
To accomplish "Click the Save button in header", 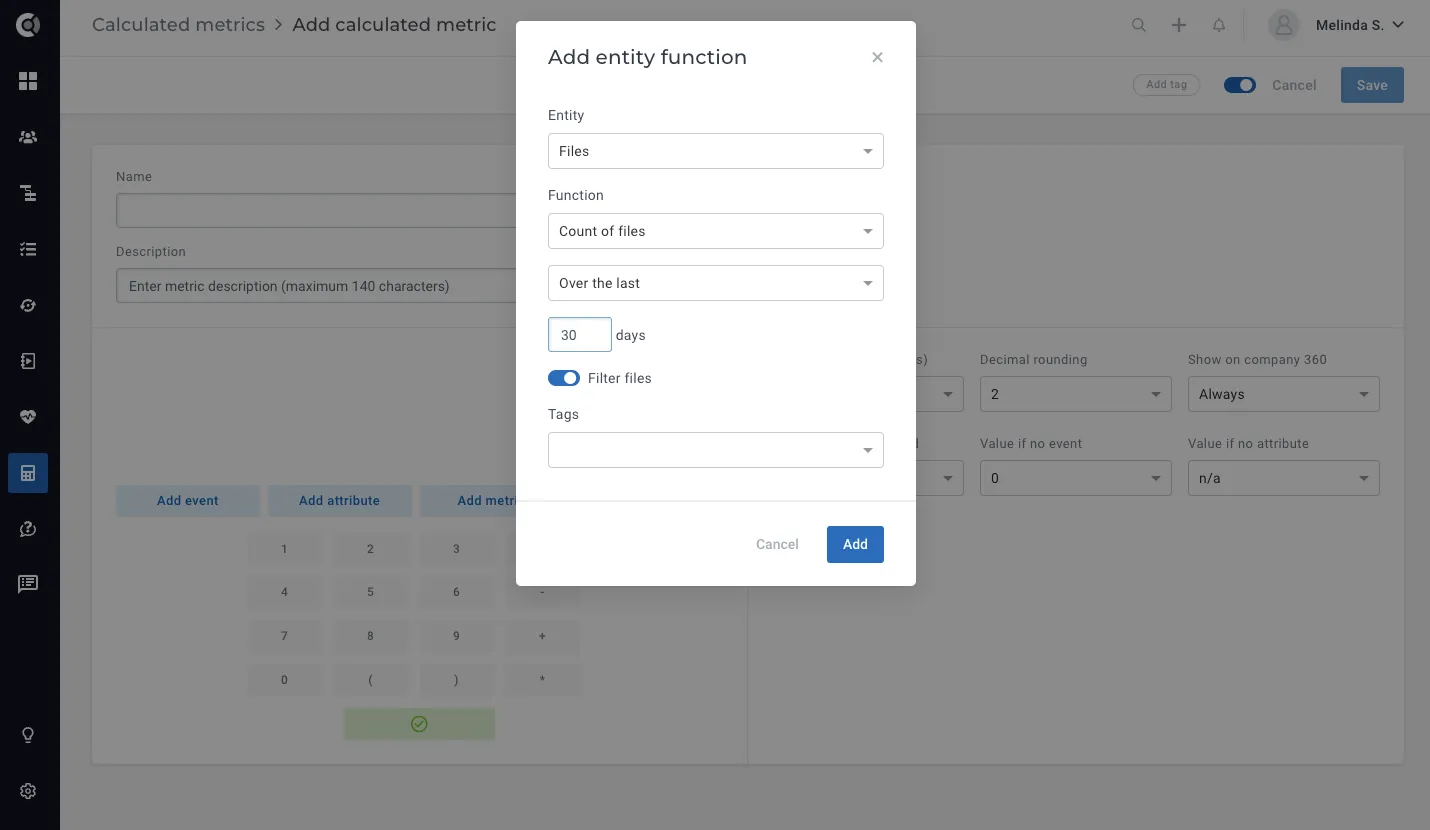I will pyautogui.click(x=1372, y=85).
